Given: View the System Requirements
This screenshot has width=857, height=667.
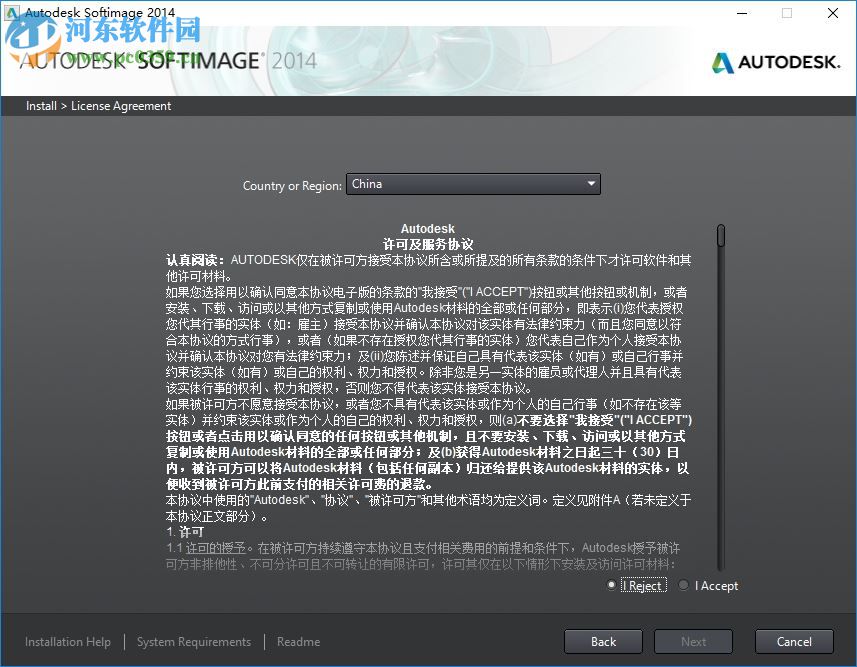Looking at the screenshot, I should 193,642.
